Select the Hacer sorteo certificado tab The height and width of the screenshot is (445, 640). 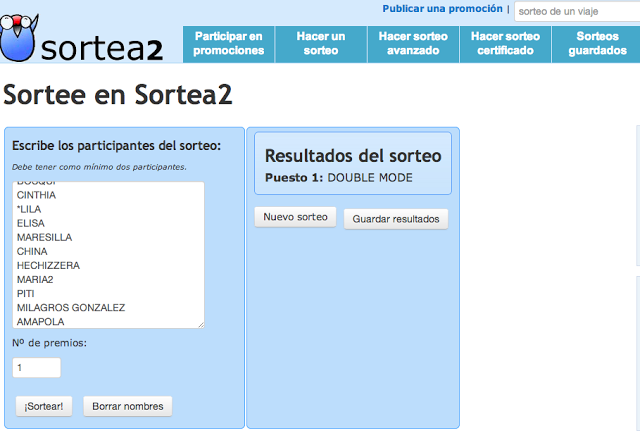click(x=505, y=44)
